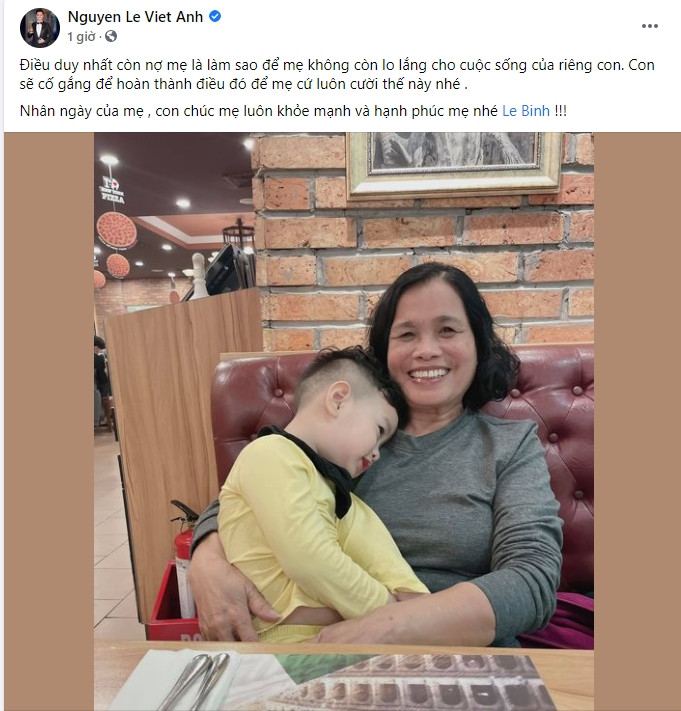This screenshot has width=681, height=711.
Task: Click the '1 giờ' post timestamp
Action: click(x=82, y=37)
